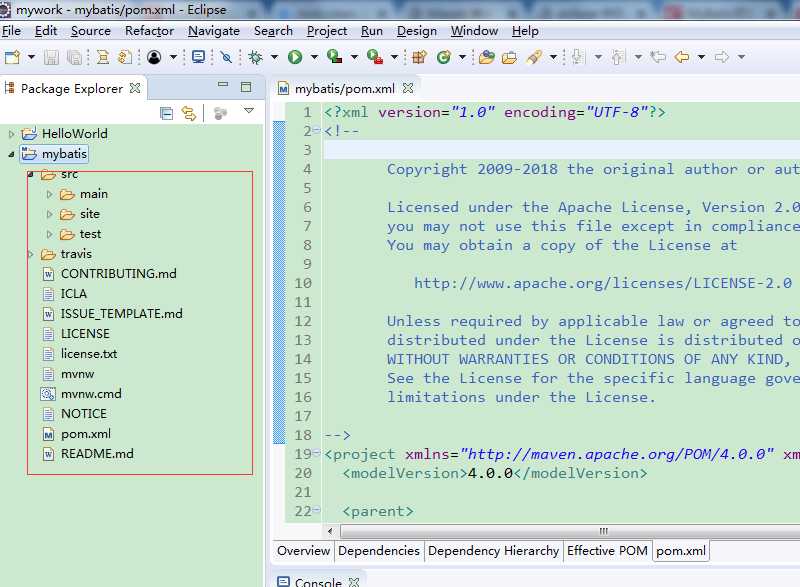Switch to the Overview tab
Image resolution: width=800 pixels, height=587 pixels.
pyautogui.click(x=304, y=551)
